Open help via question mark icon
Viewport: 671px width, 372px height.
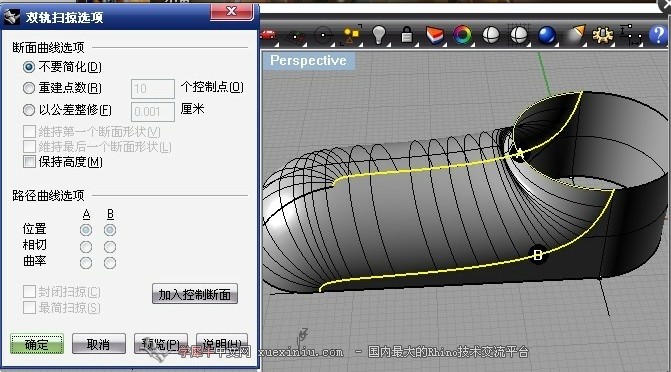coord(658,35)
